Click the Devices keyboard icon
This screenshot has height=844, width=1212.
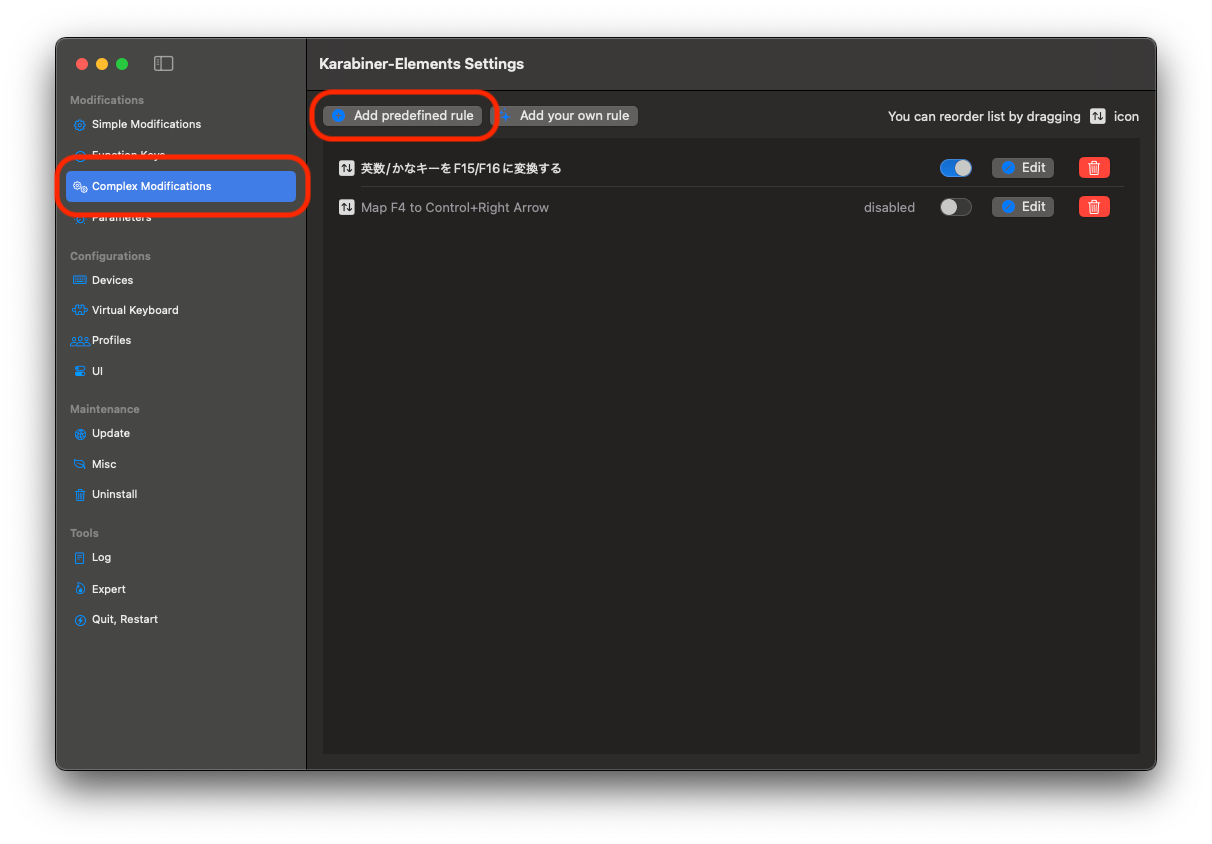tap(80, 280)
